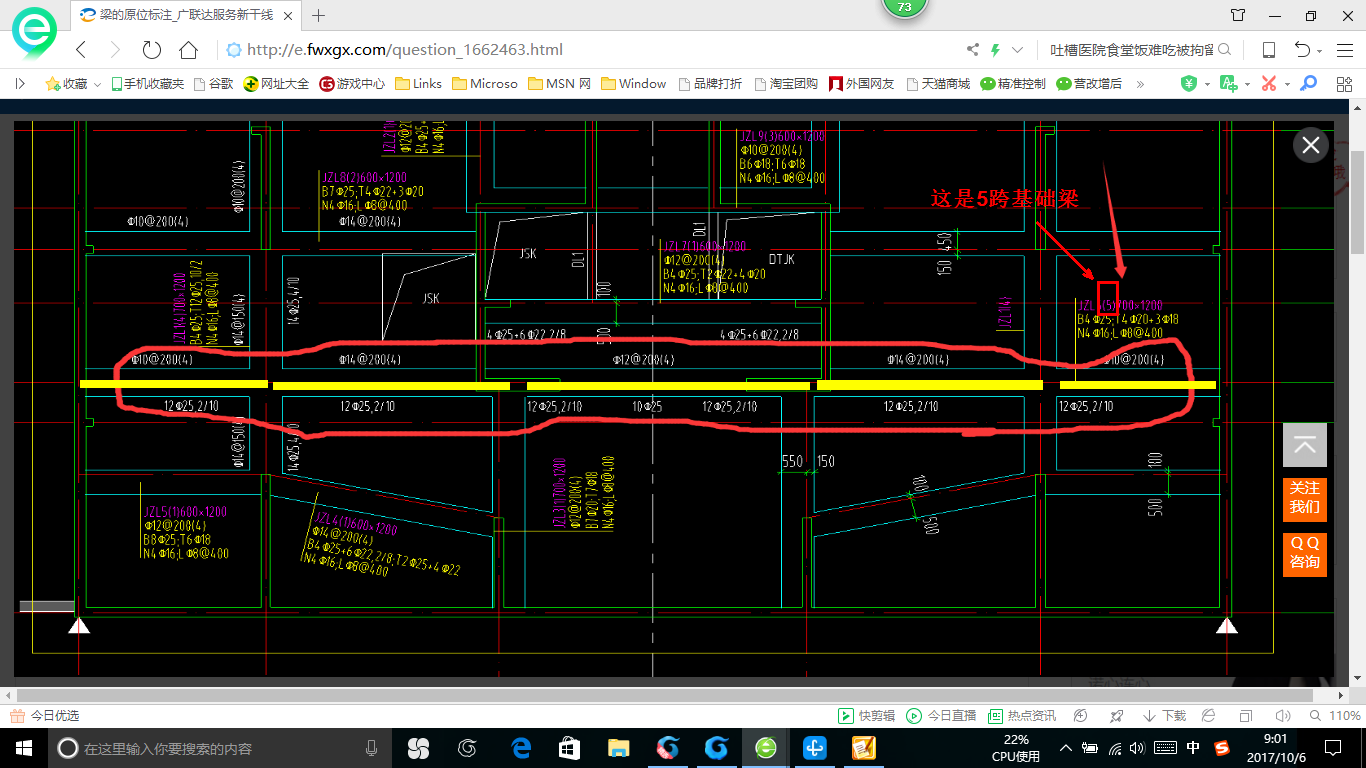Toggle the bookmarks sidebar panel
Screen dimensions: 1366x768
tap(20, 84)
